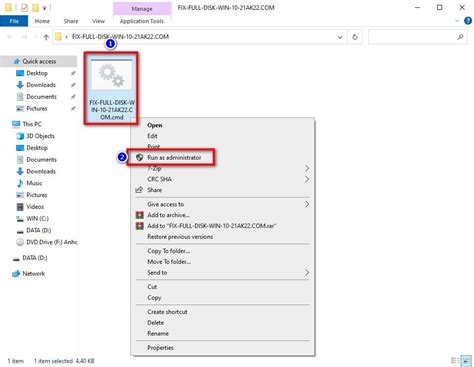Choose Add to archive...

click(168, 215)
